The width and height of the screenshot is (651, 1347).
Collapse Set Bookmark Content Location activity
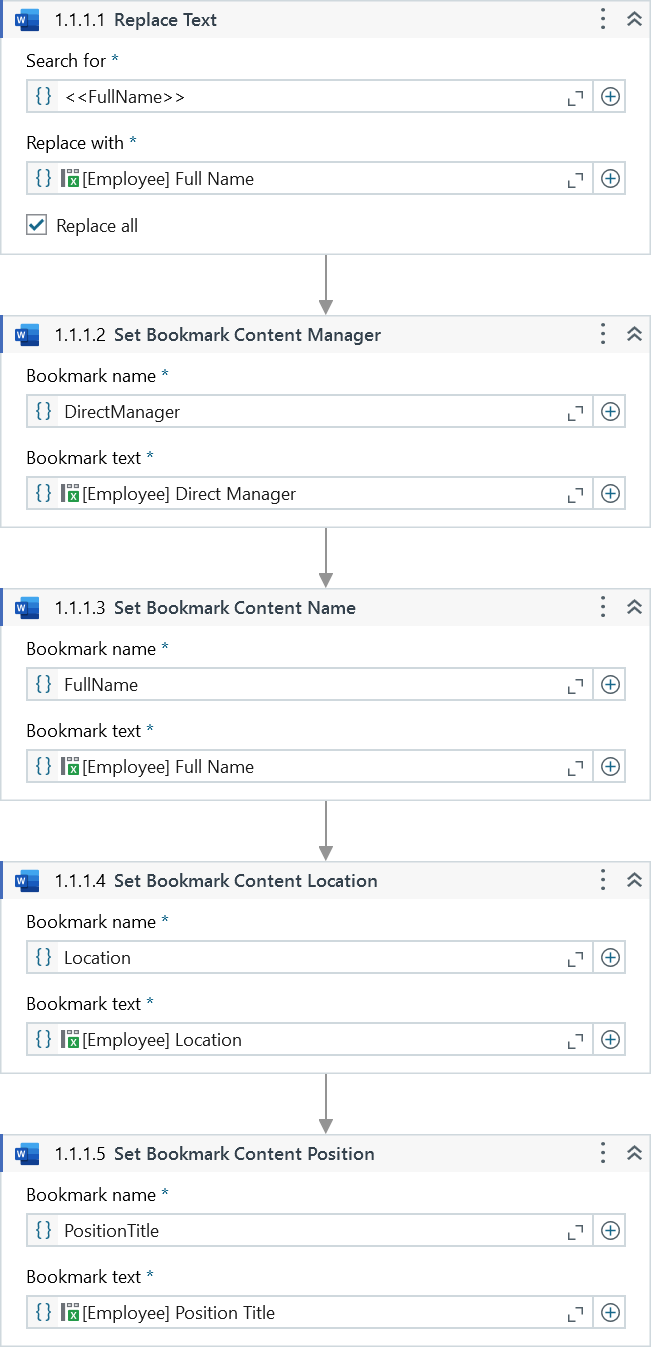click(634, 880)
